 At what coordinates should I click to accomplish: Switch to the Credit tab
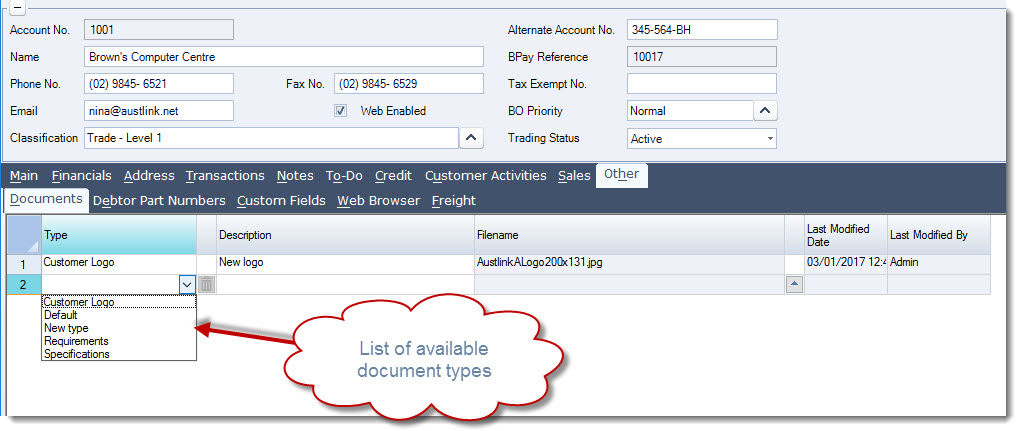click(x=393, y=176)
